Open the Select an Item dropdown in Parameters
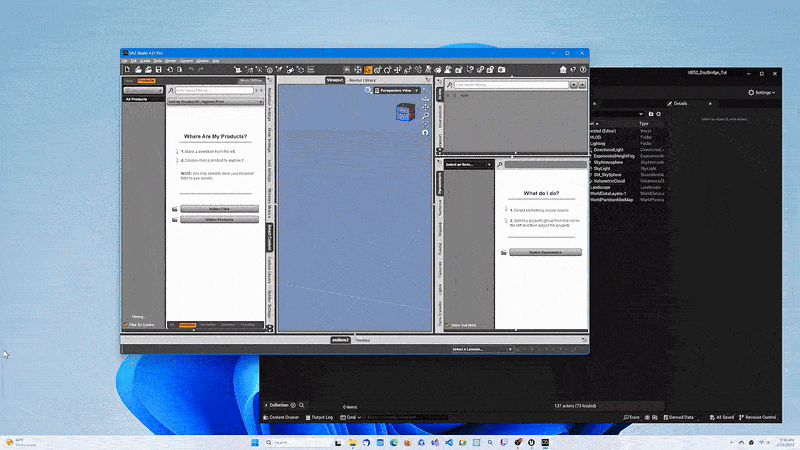 pyautogui.click(x=468, y=164)
